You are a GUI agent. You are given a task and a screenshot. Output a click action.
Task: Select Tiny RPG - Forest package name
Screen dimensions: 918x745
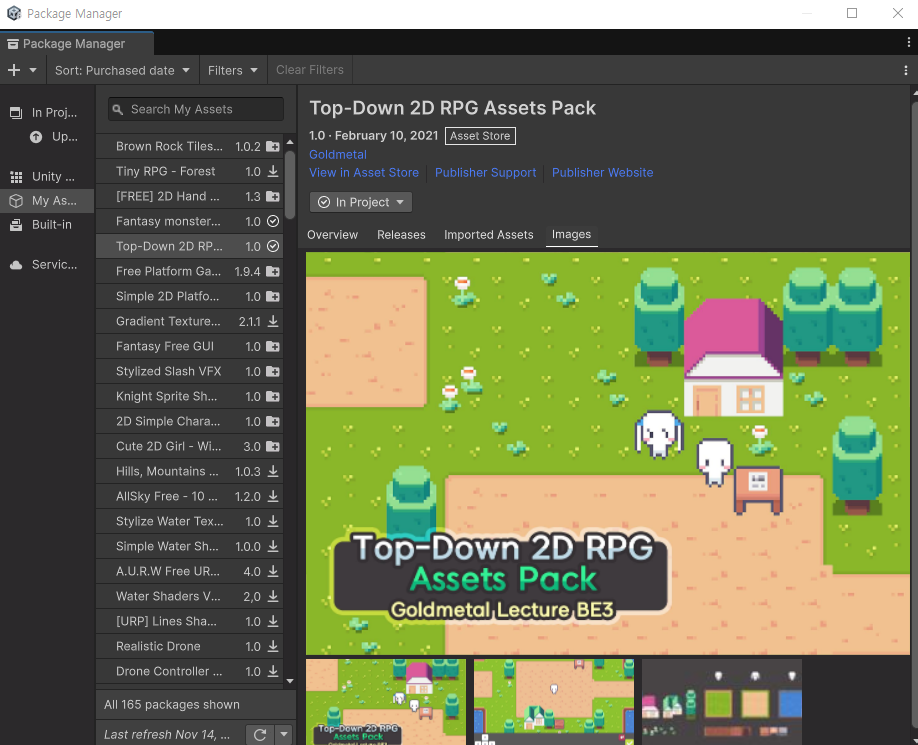click(x=166, y=171)
